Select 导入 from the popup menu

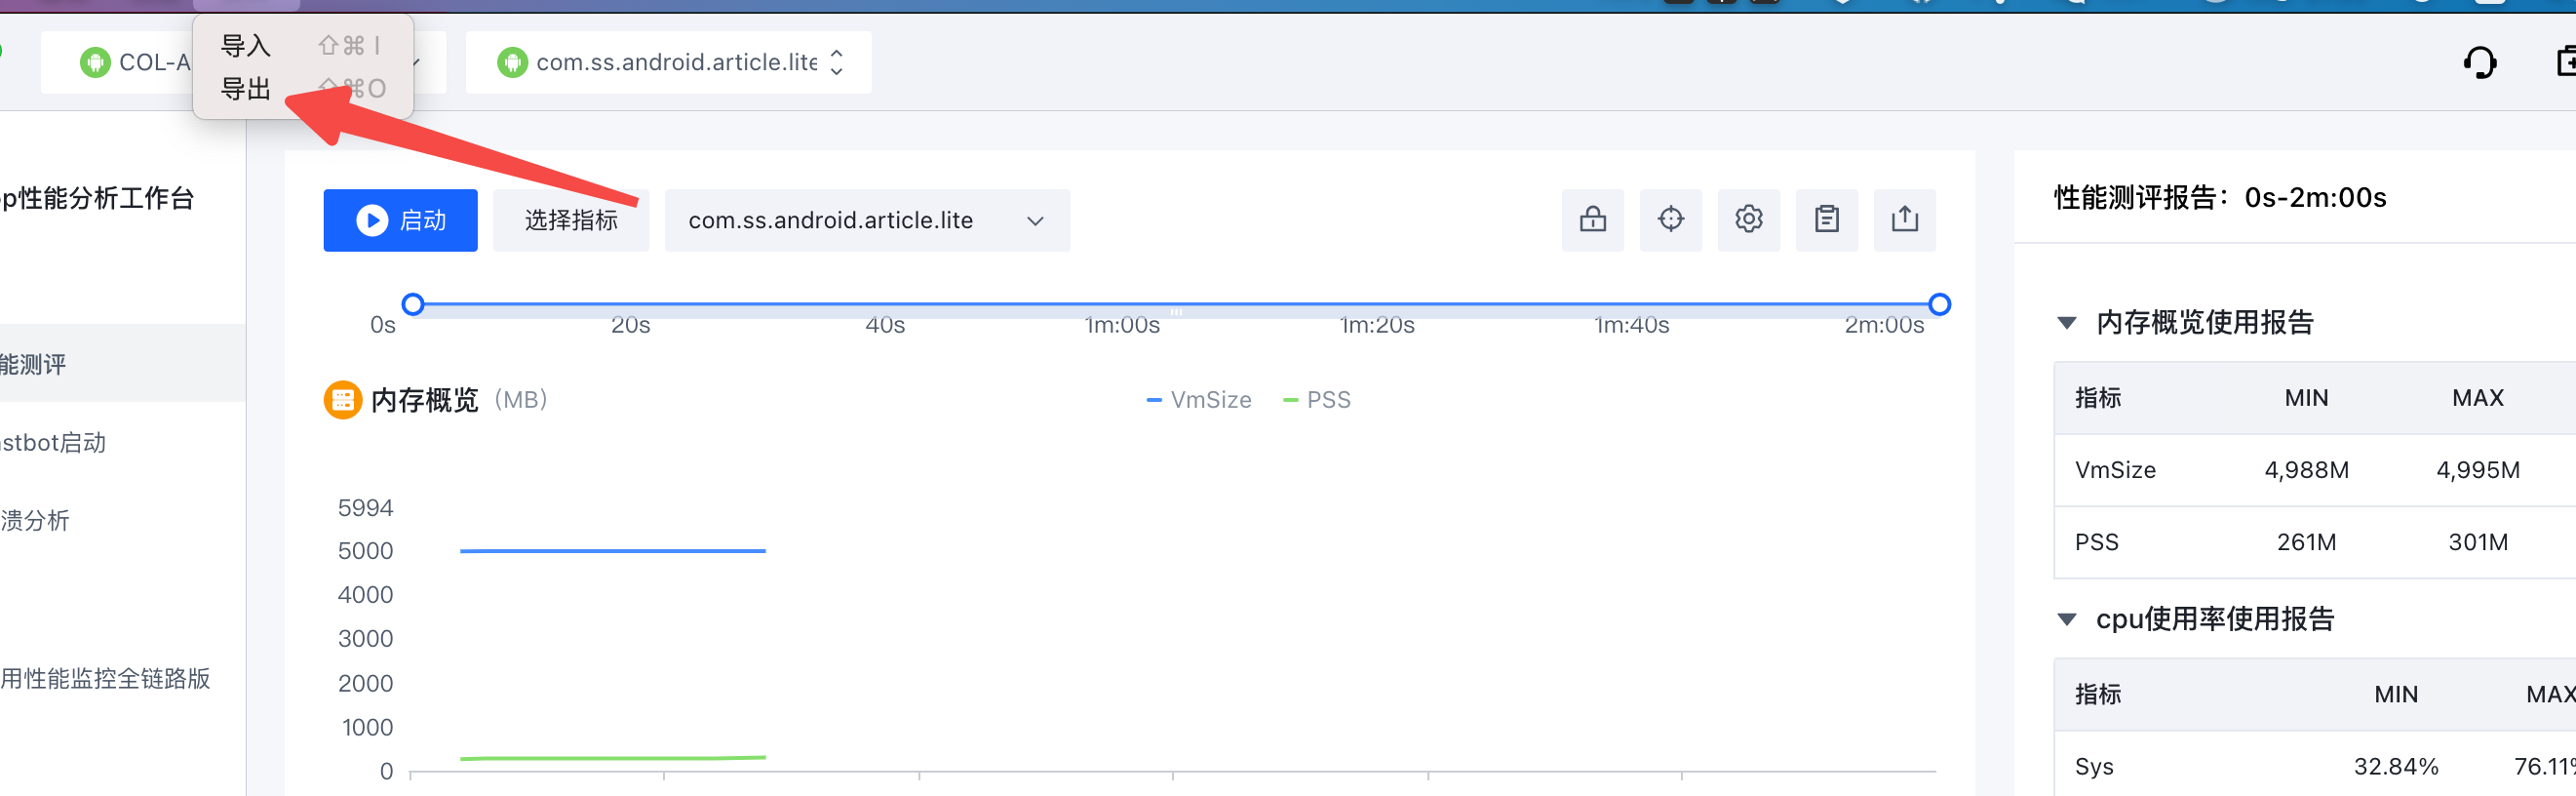(x=302, y=46)
